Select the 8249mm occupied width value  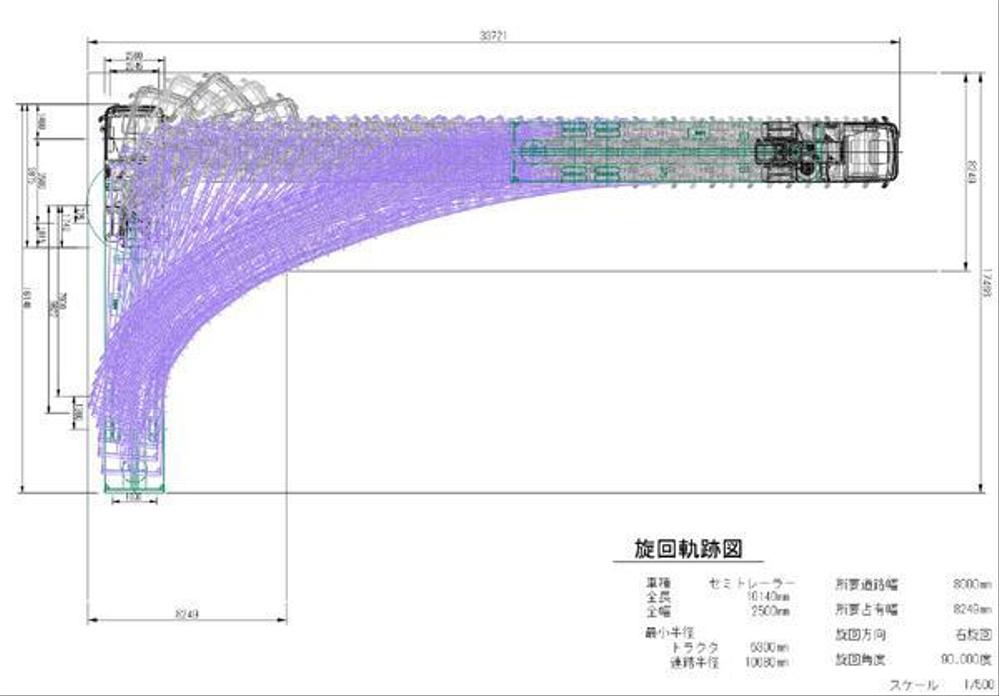pyautogui.click(x=972, y=609)
